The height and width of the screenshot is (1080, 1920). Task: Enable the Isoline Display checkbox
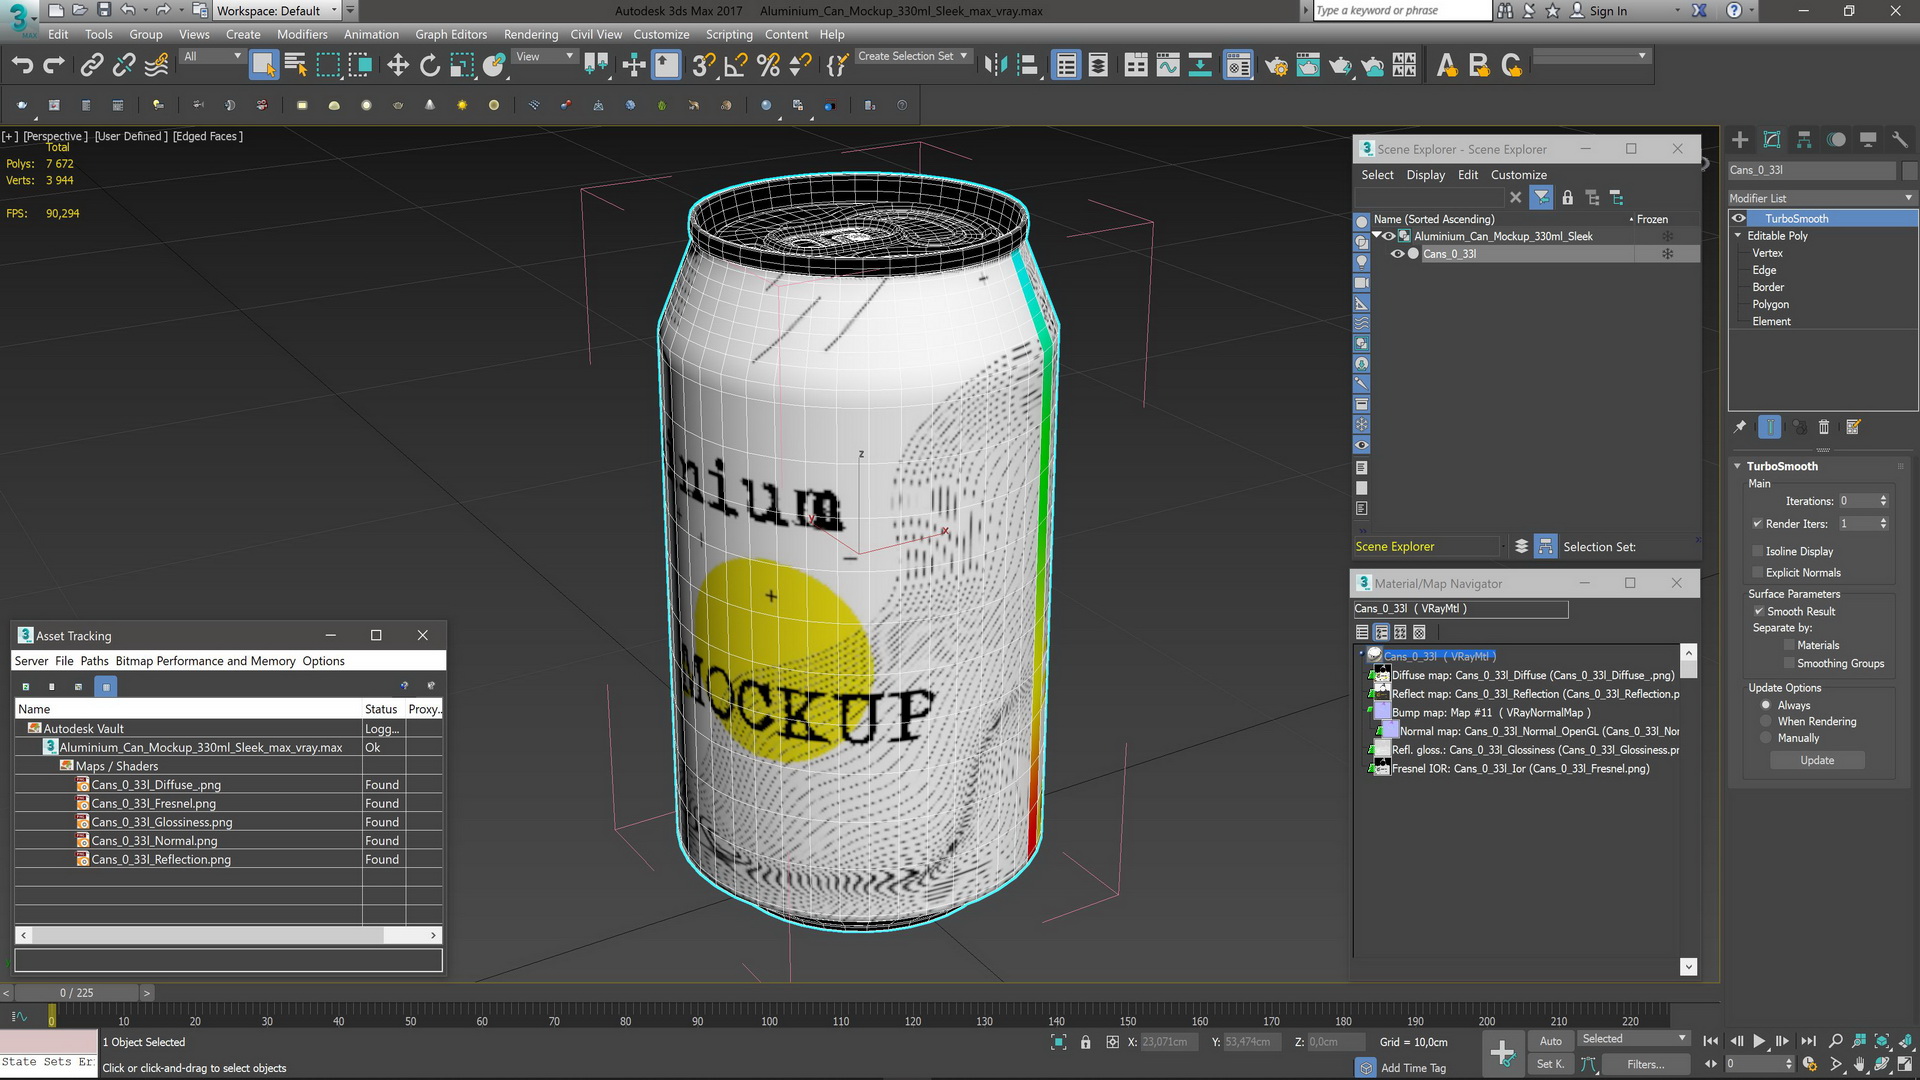[1757, 551]
